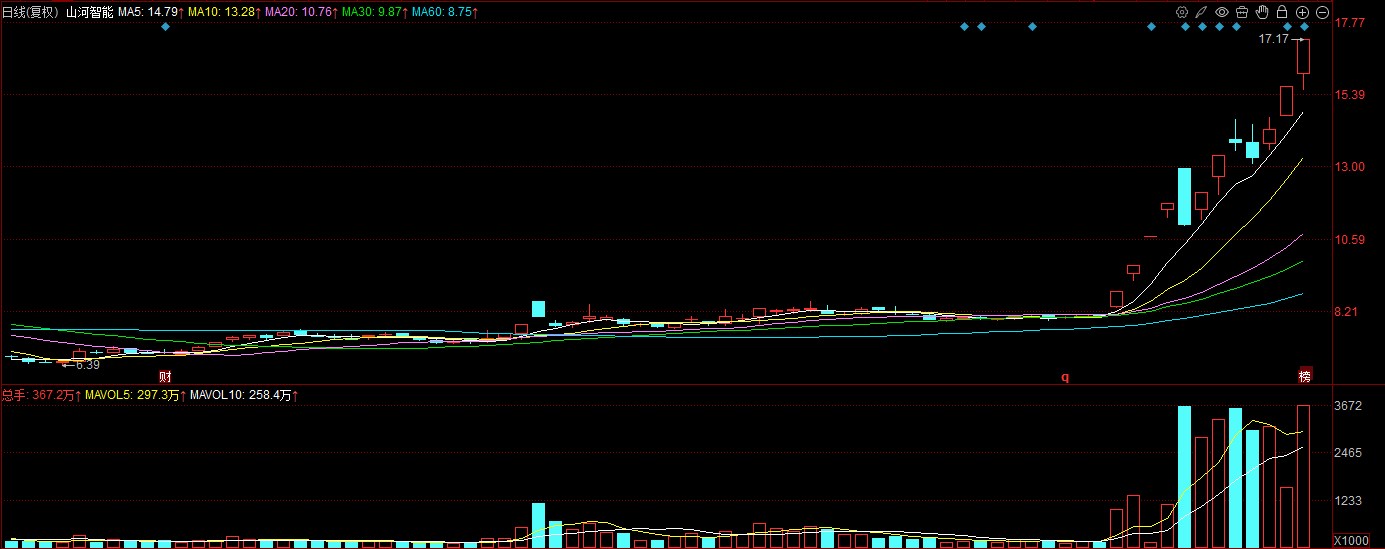1385x549 pixels.
Task: Click the 日线(复权) period label
Action: point(30,12)
